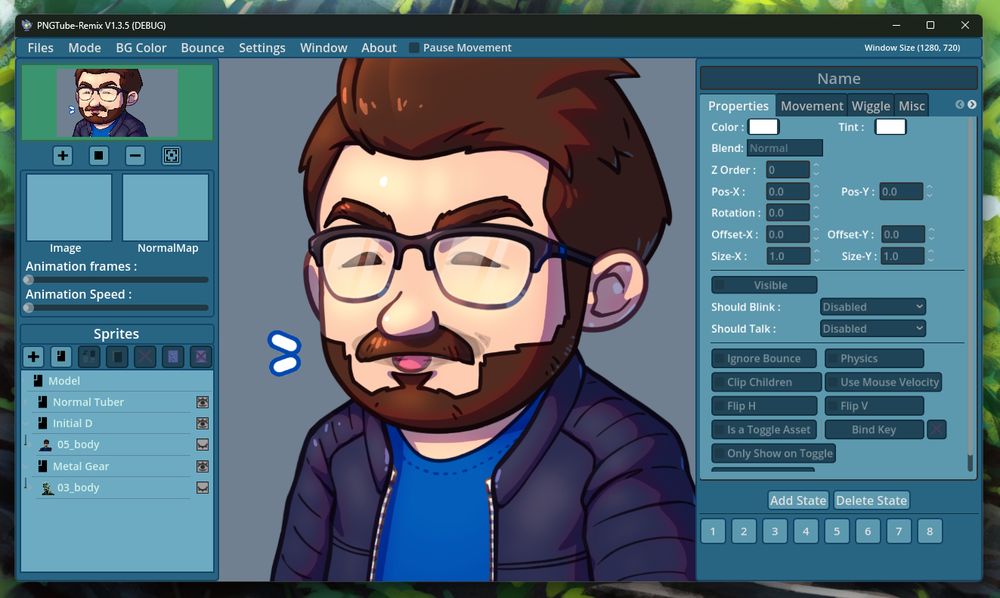Enable Only Show on Toggle
The height and width of the screenshot is (598, 1000).
(x=774, y=453)
